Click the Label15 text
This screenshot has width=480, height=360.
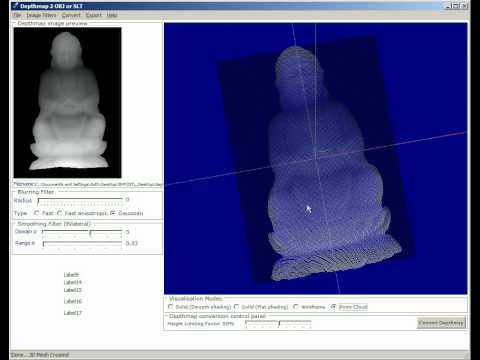point(73,290)
